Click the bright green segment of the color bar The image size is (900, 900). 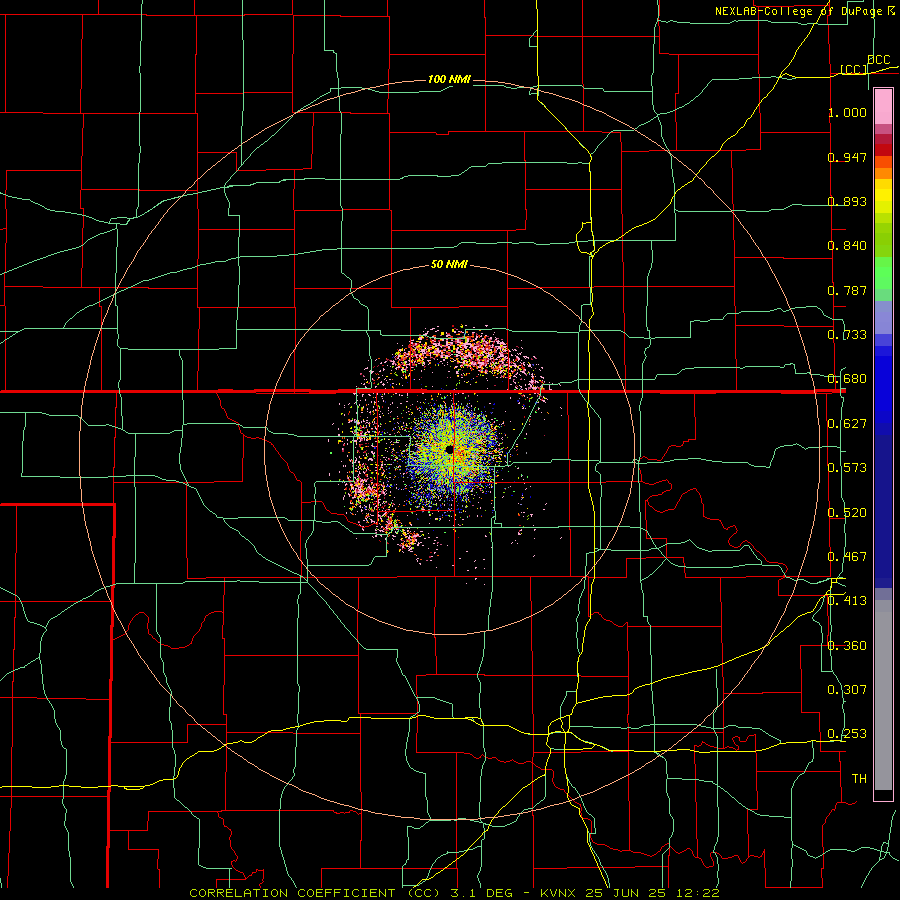(x=883, y=273)
